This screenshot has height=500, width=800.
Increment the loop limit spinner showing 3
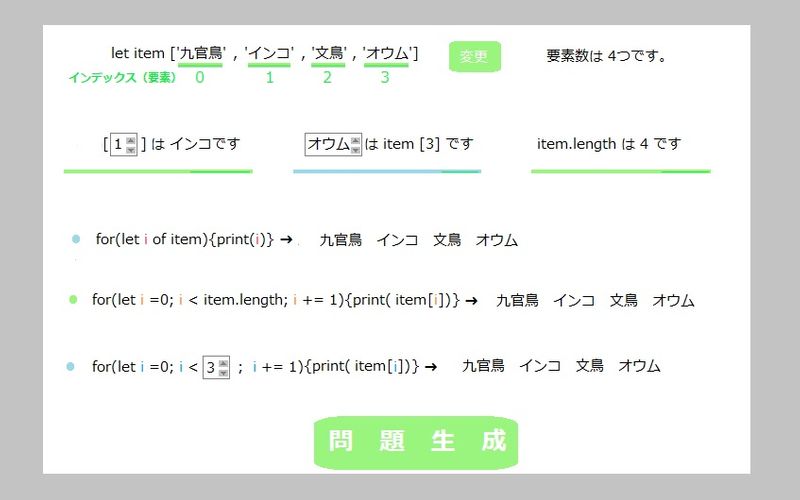point(223,362)
